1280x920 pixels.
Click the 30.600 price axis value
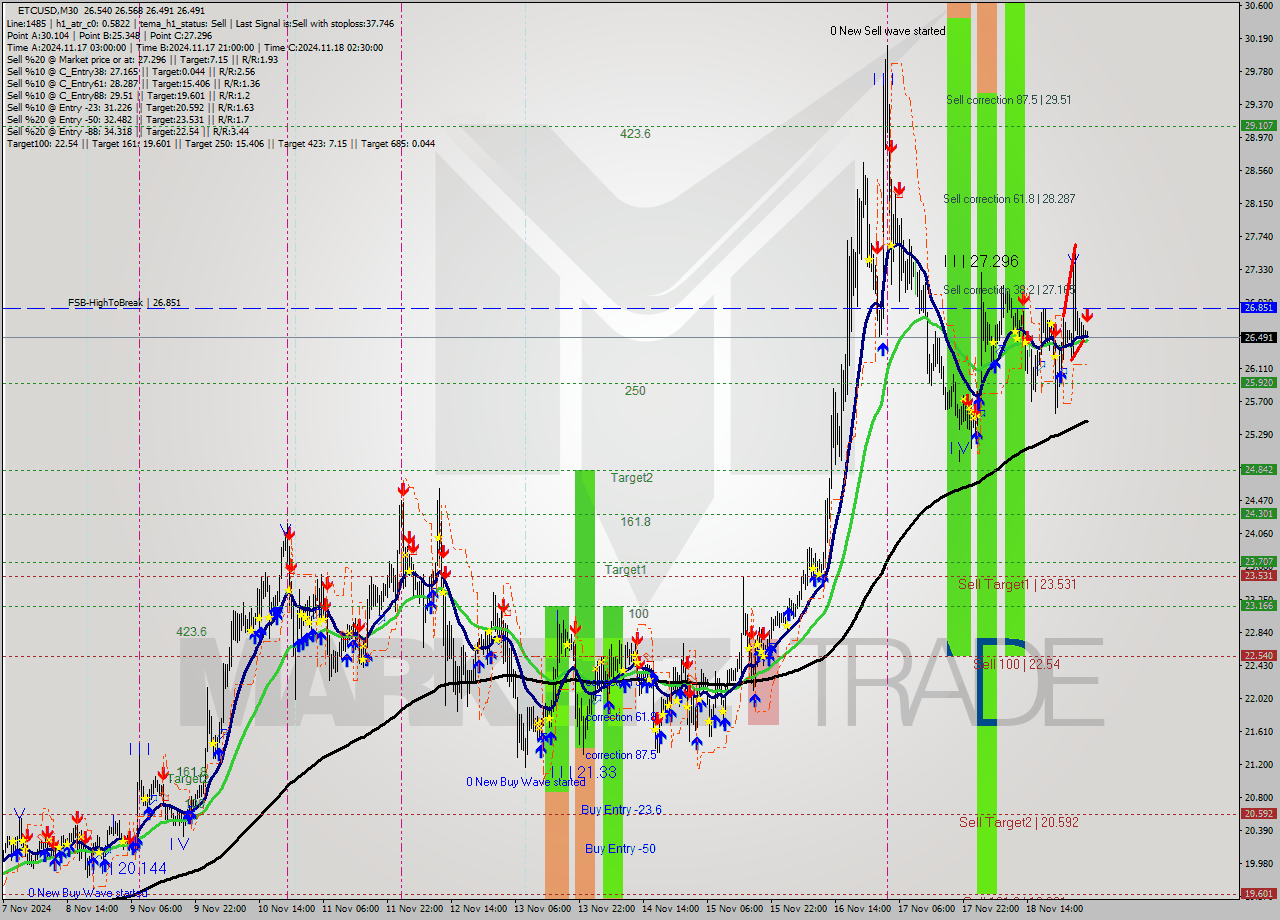[x=1258, y=6]
